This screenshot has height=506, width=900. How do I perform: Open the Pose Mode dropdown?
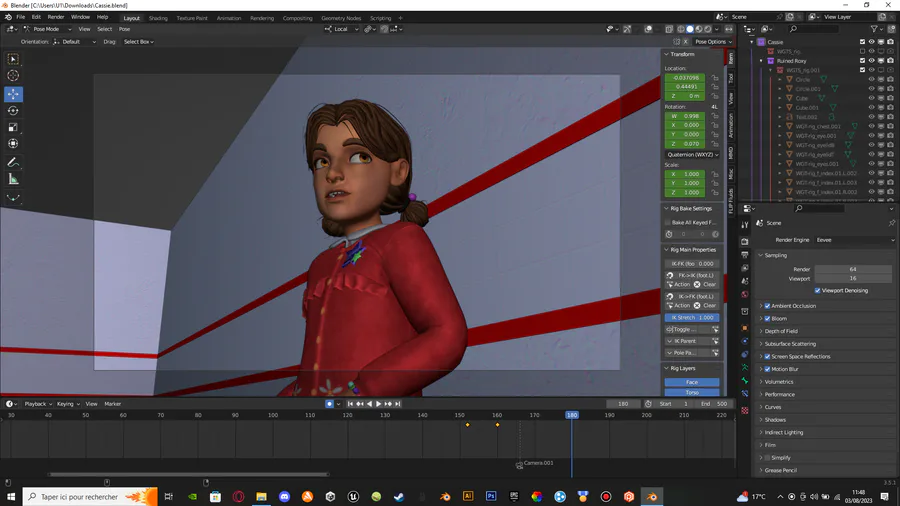47,29
